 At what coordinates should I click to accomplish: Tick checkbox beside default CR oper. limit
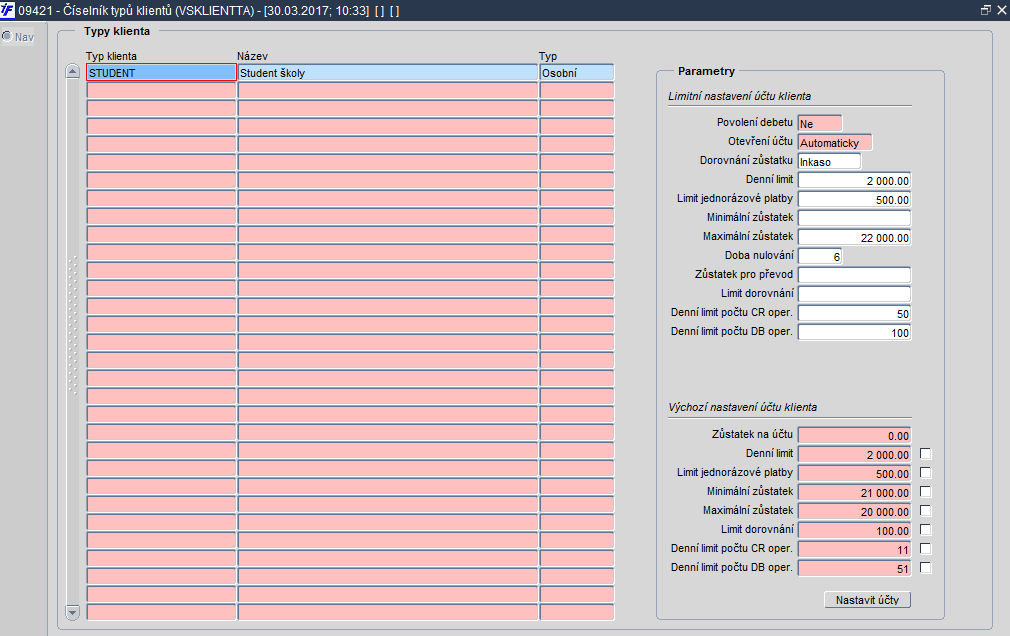[x=926, y=548]
